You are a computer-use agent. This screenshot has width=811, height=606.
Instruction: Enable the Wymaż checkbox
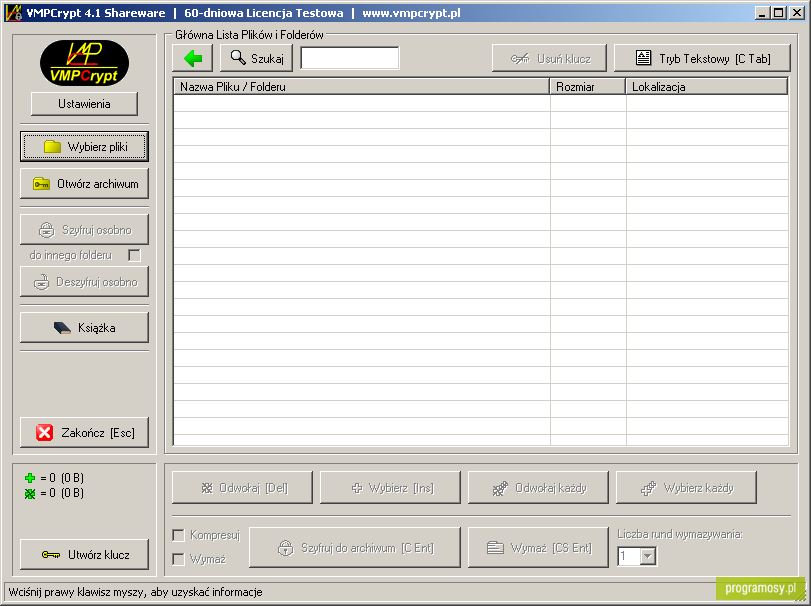coord(178,559)
